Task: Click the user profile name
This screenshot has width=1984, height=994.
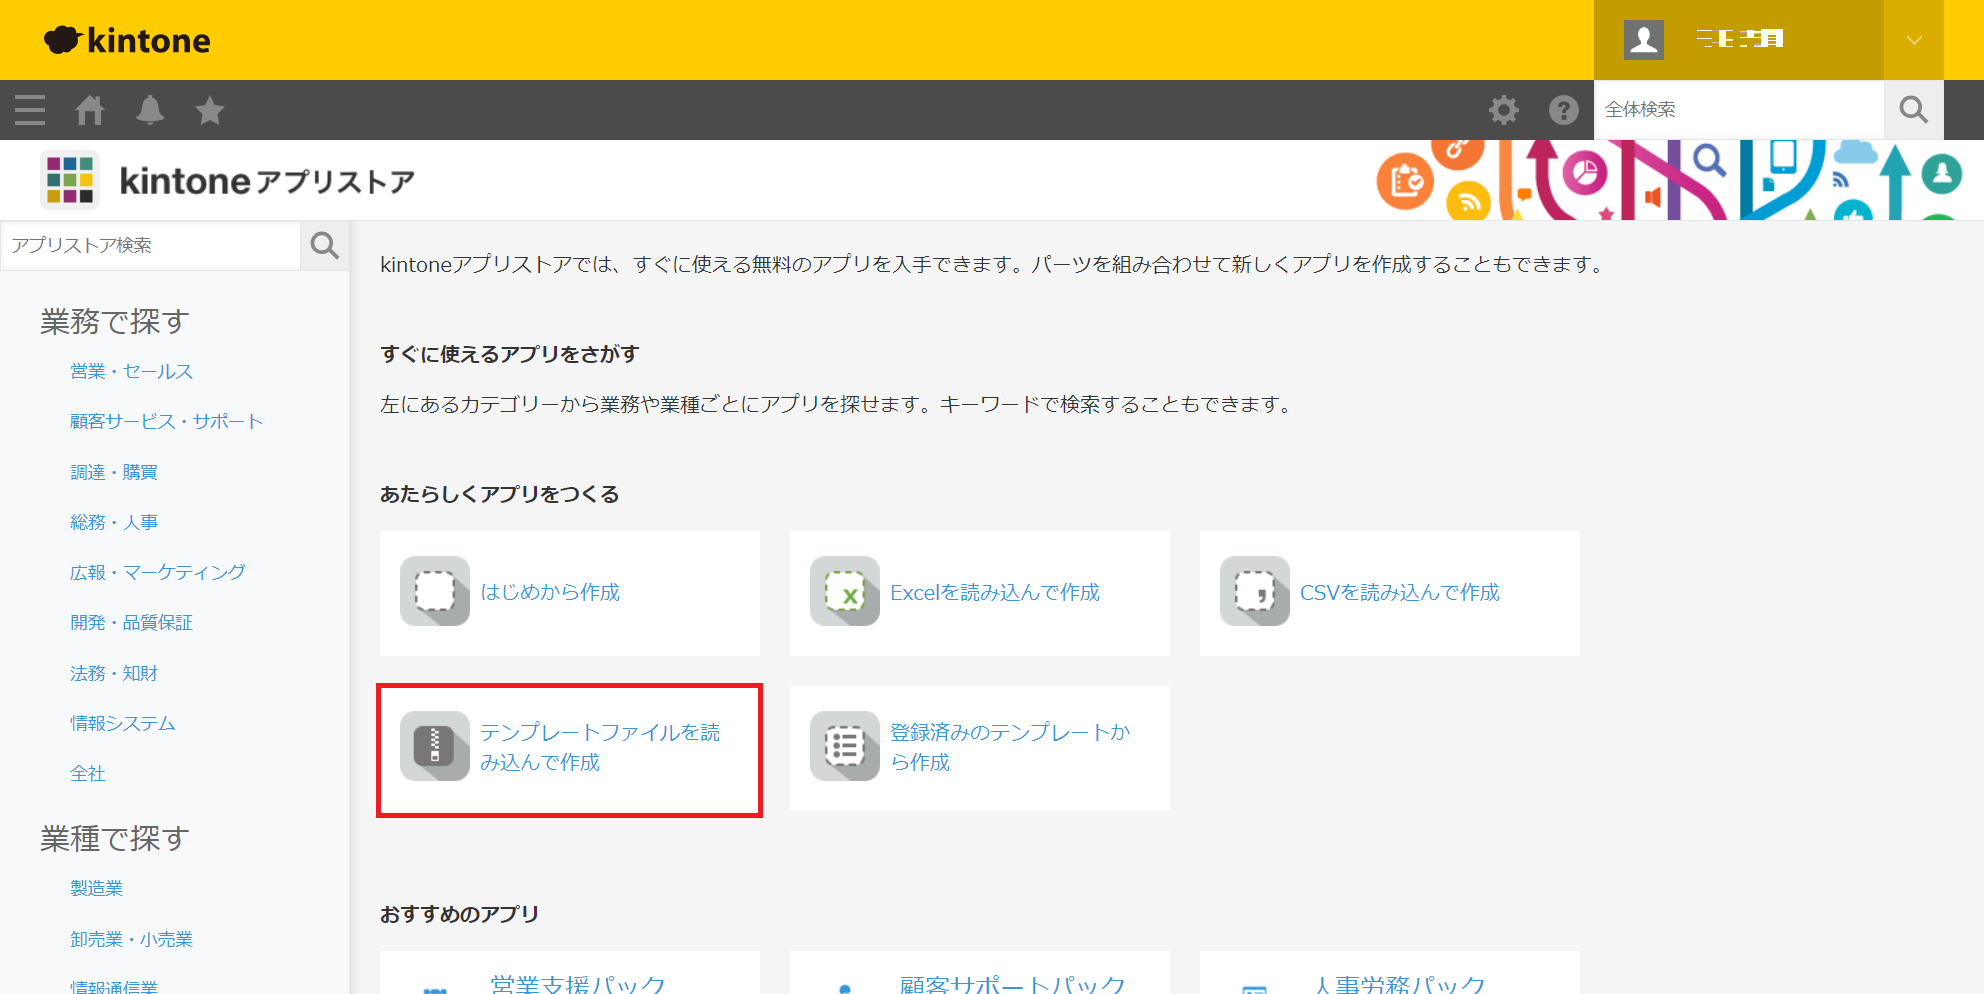Action: tap(1739, 40)
